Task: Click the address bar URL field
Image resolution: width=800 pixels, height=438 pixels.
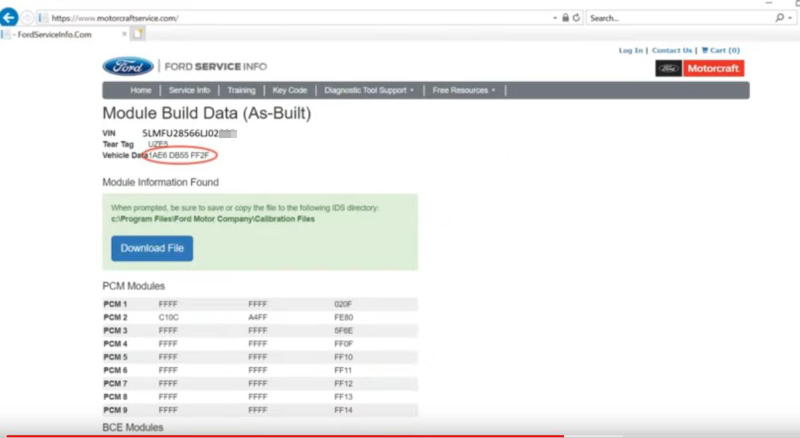Action: click(296, 18)
